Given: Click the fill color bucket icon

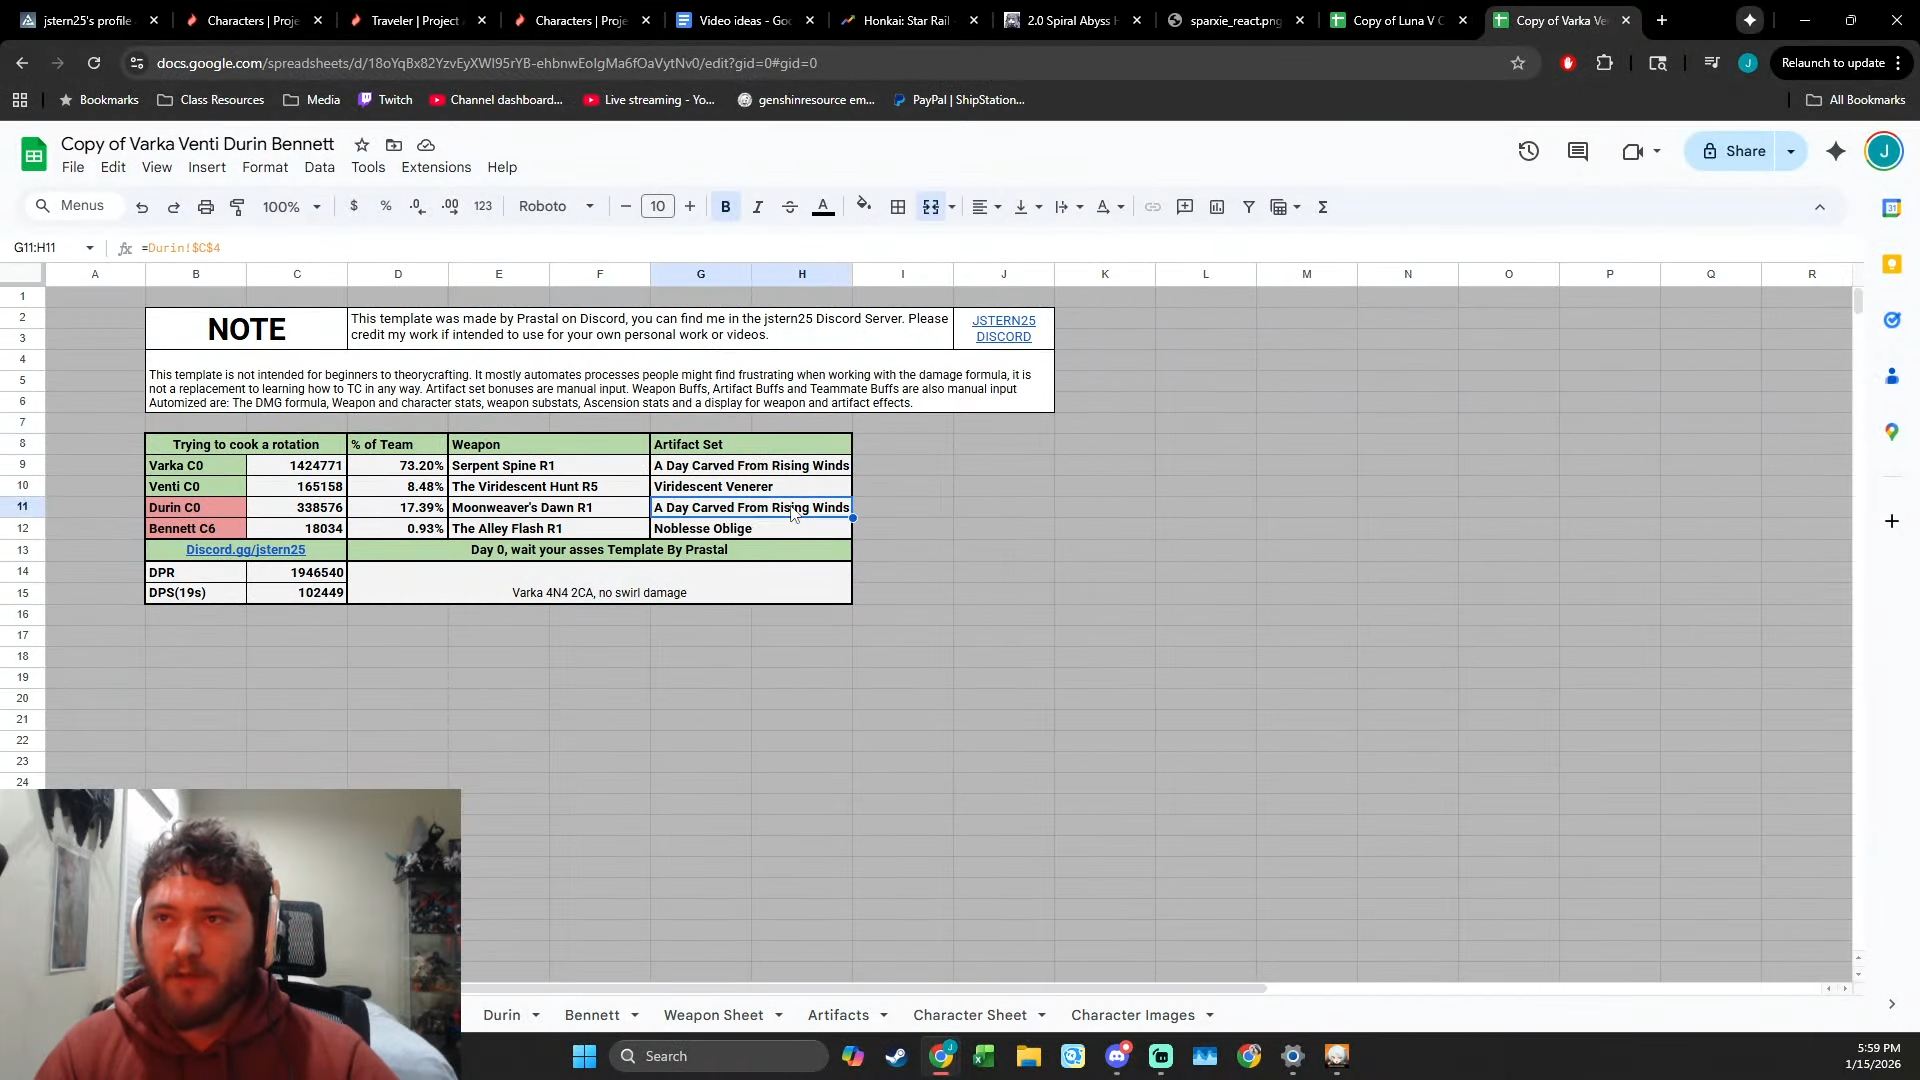Looking at the screenshot, I should tap(864, 206).
